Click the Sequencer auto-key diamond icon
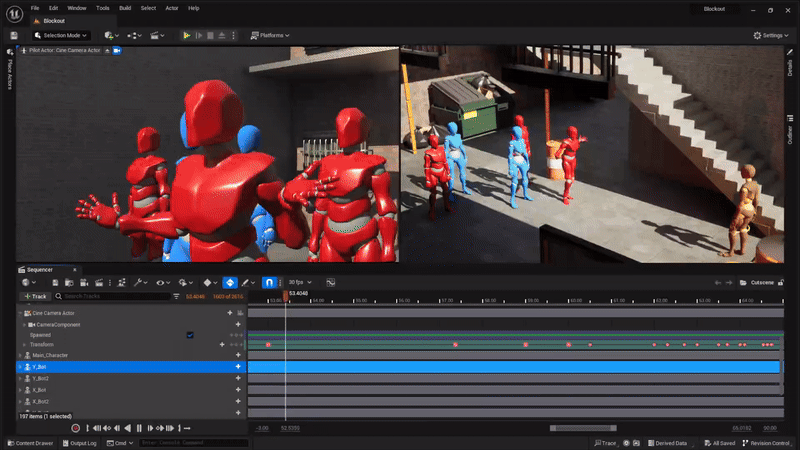Viewport: 800px width, 450px height. pos(230,283)
